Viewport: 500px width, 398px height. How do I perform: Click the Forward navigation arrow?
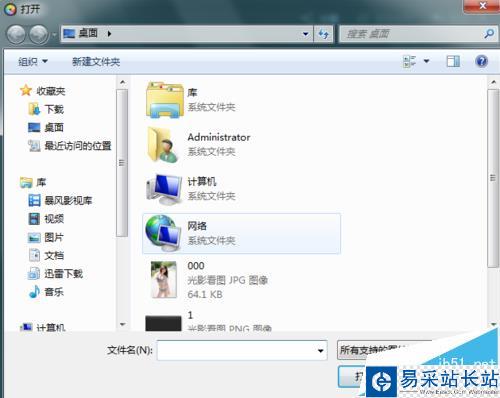(x=38, y=34)
